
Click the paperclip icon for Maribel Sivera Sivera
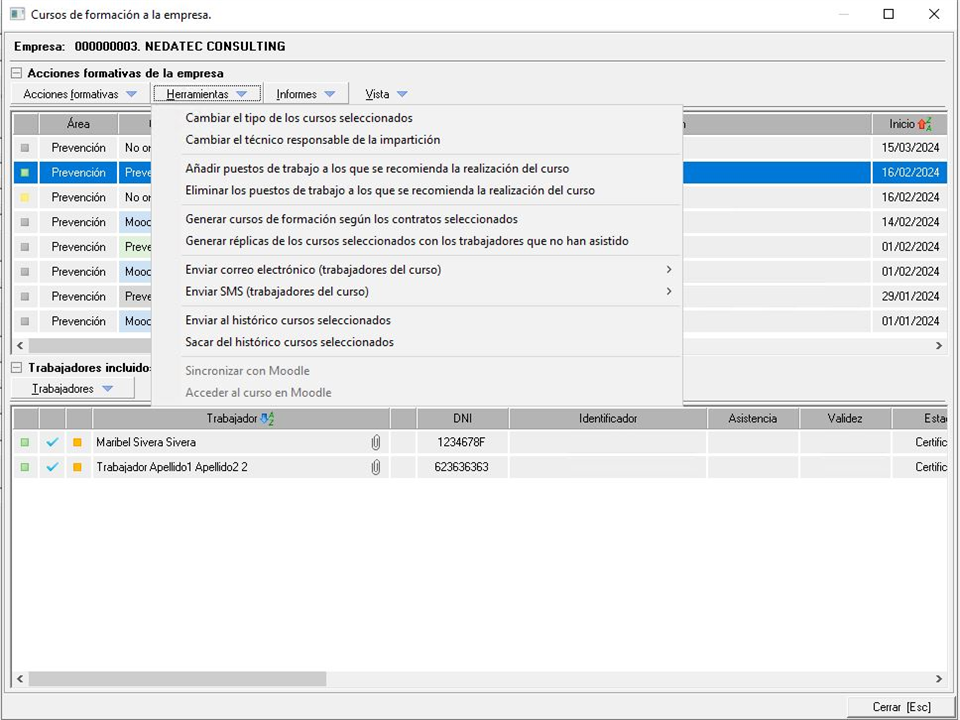(x=376, y=442)
